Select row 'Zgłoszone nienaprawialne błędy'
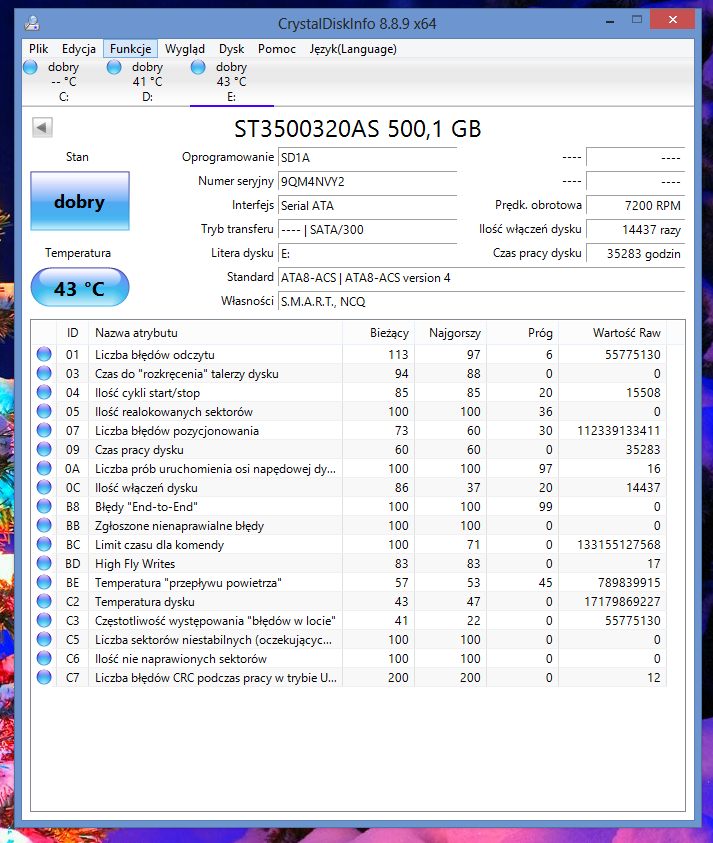The width and height of the screenshot is (713, 843). click(348, 525)
